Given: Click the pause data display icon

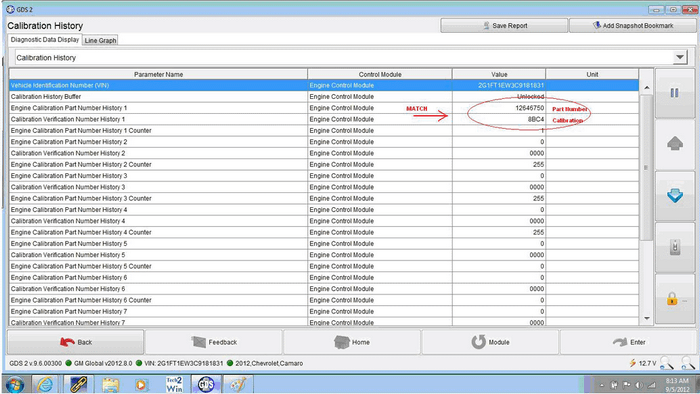Looking at the screenshot, I should 675,93.
